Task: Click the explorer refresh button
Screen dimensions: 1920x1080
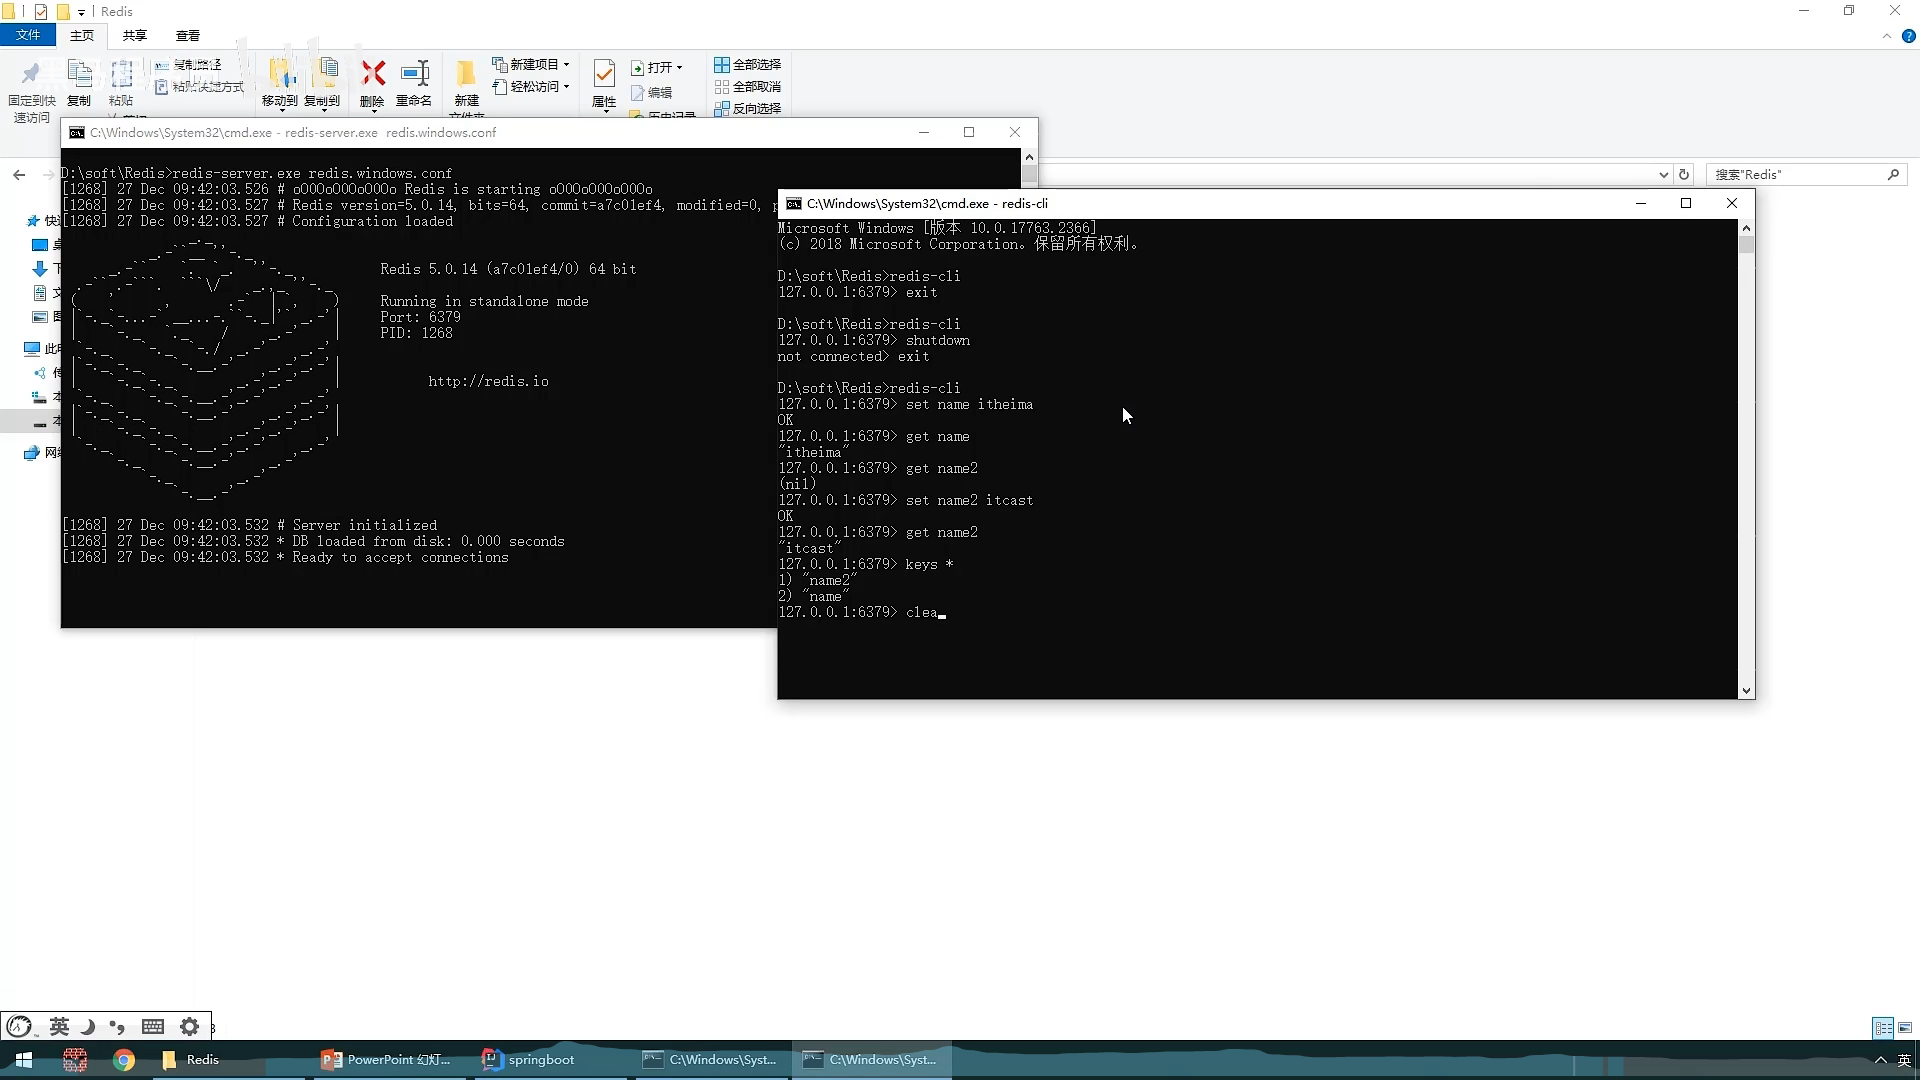Action: [1684, 175]
